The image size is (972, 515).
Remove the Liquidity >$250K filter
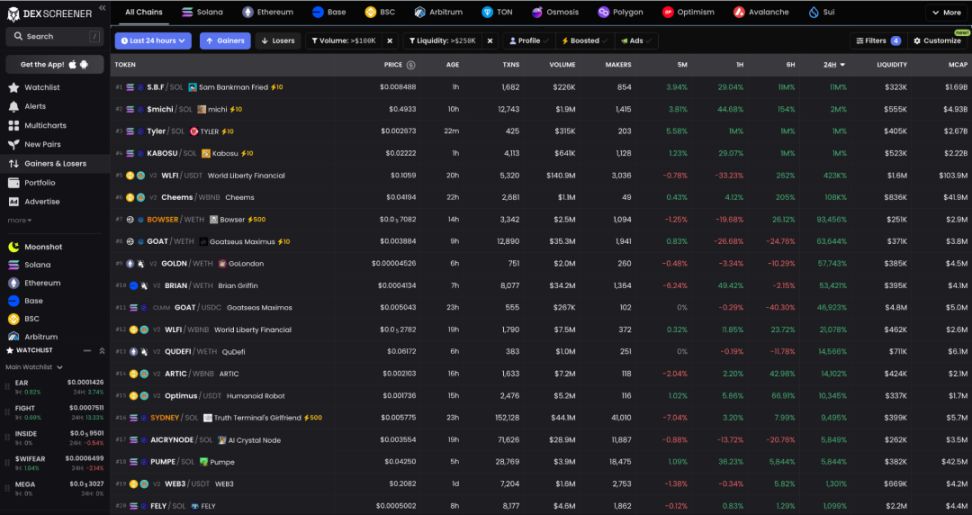[490, 41]
